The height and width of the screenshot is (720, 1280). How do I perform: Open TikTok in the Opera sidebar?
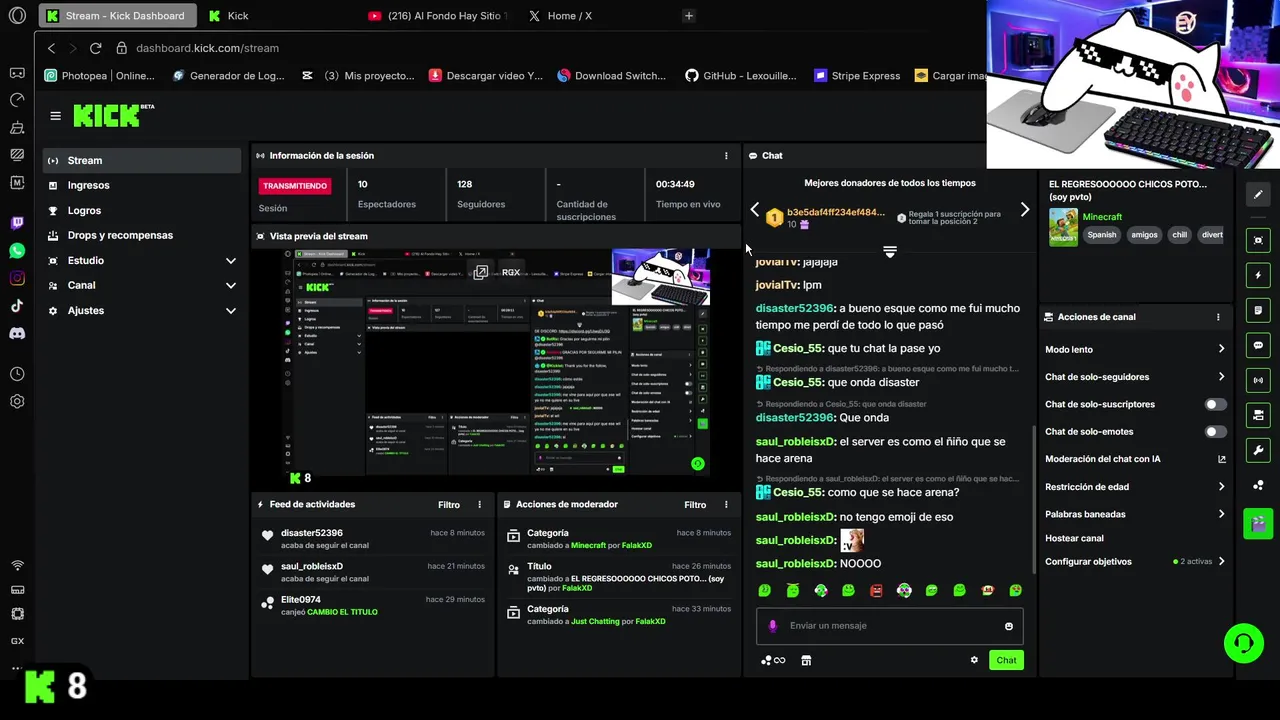(x=17, y=306)
